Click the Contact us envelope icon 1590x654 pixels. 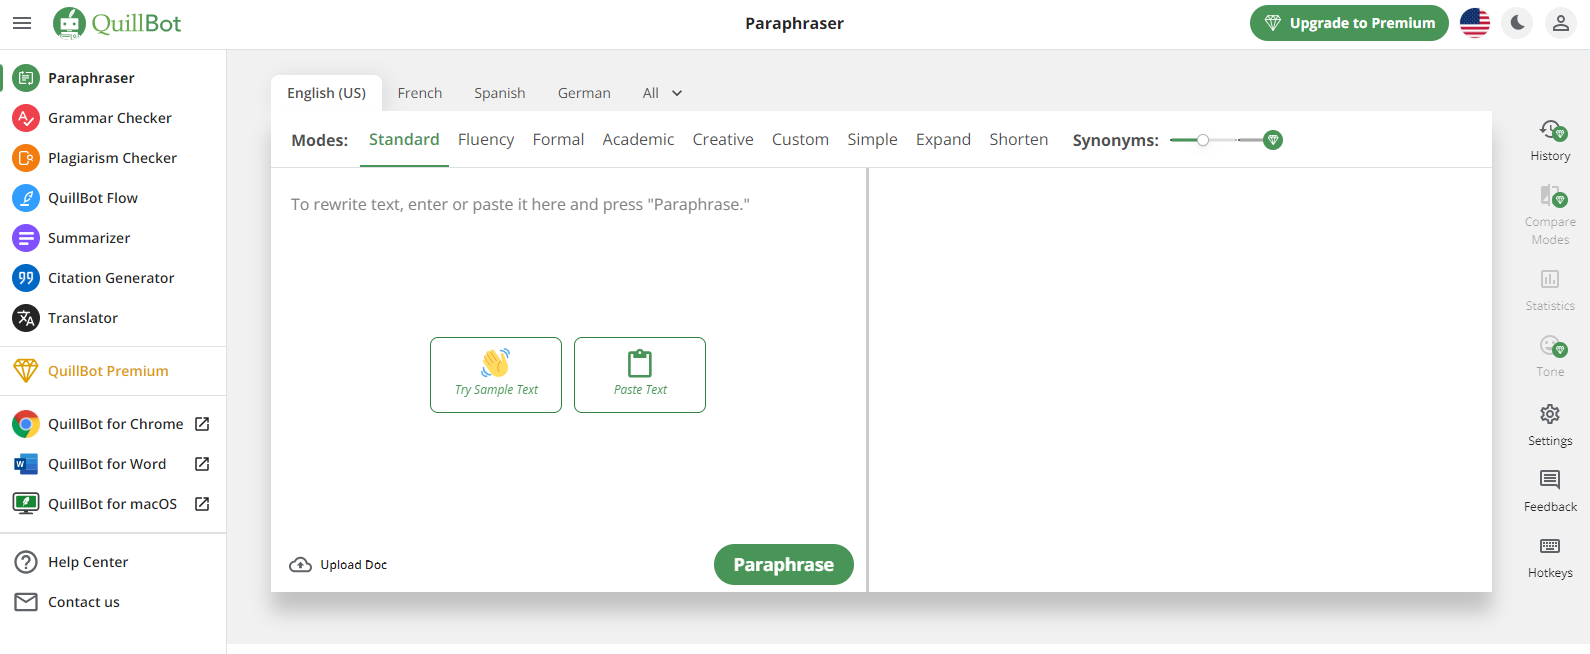point(26,602)
